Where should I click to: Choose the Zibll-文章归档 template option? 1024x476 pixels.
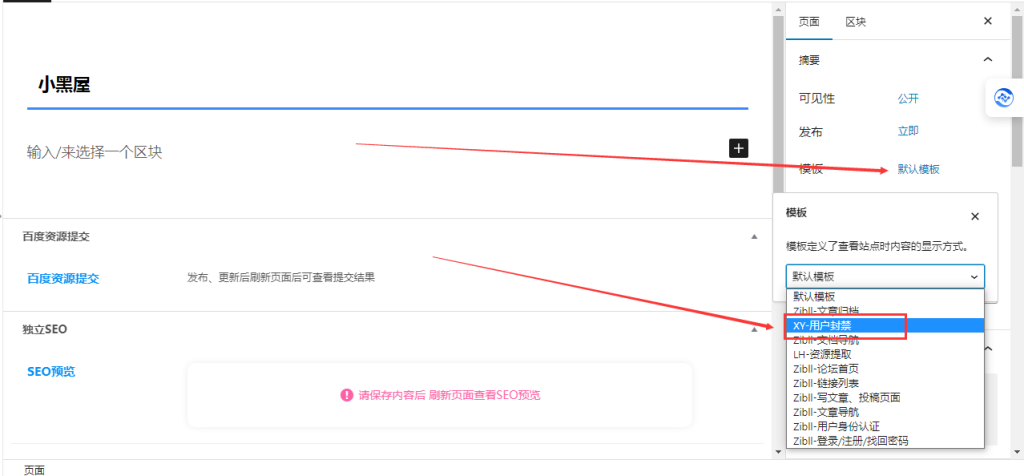pos(885,309)
